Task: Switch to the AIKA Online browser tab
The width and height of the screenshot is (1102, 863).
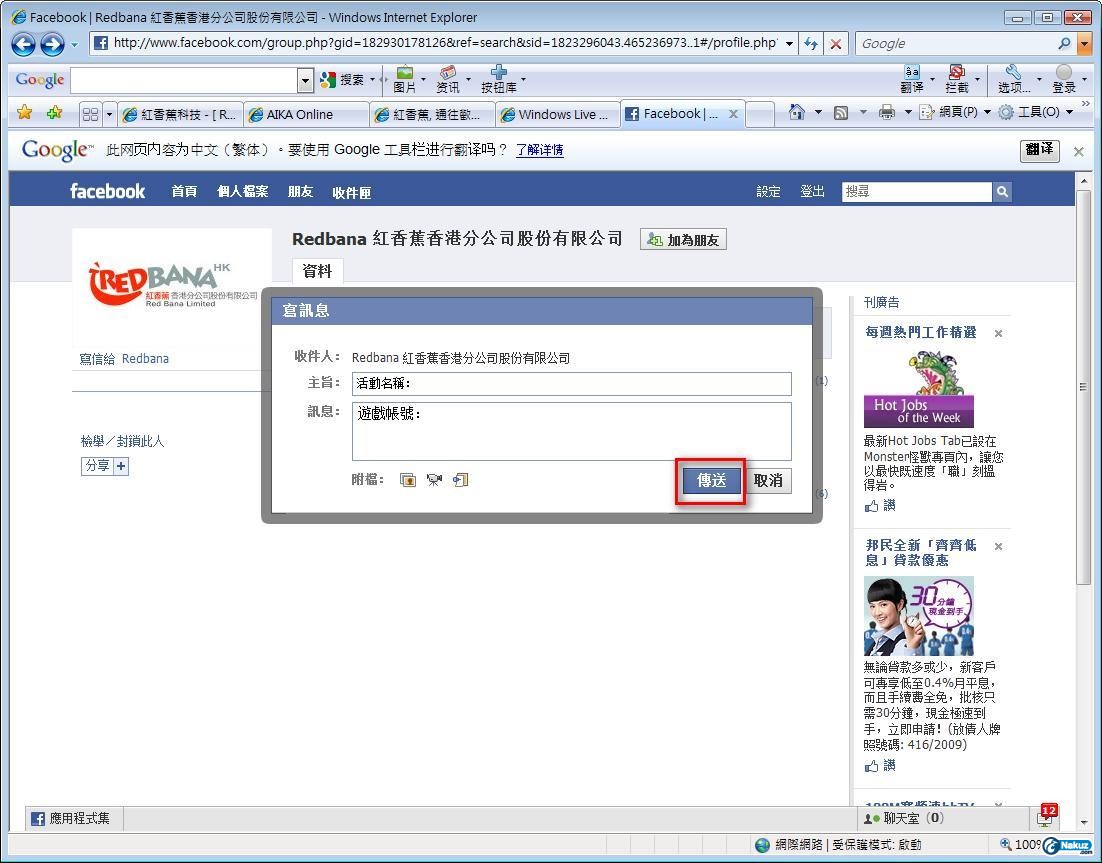Action: tap(306, 115)
